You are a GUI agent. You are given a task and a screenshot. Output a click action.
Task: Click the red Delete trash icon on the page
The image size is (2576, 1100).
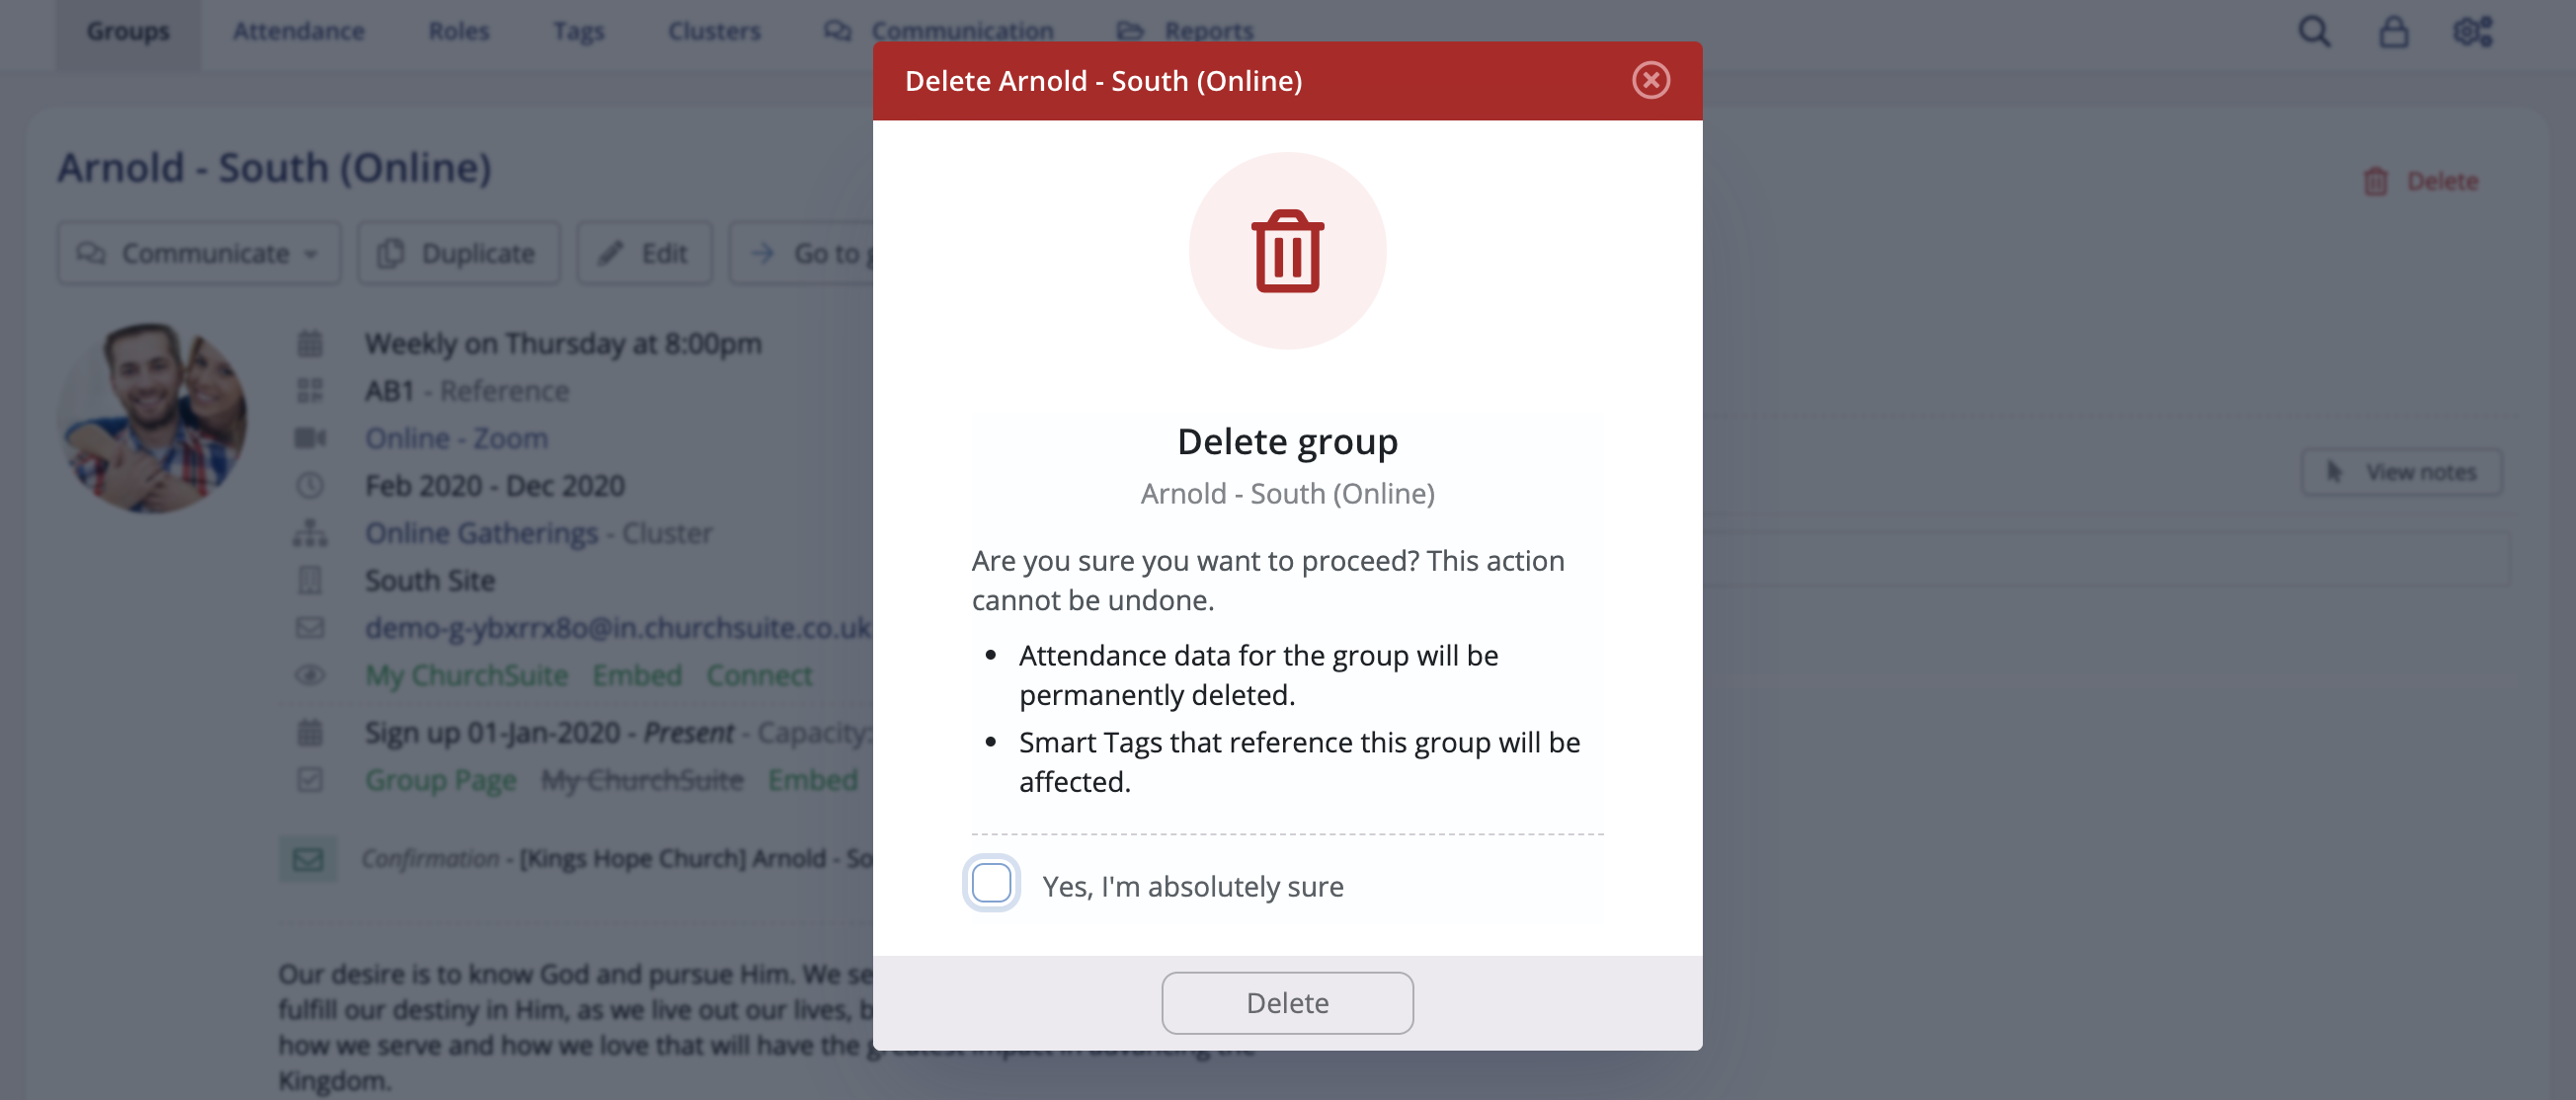[x=2375, y=182]
